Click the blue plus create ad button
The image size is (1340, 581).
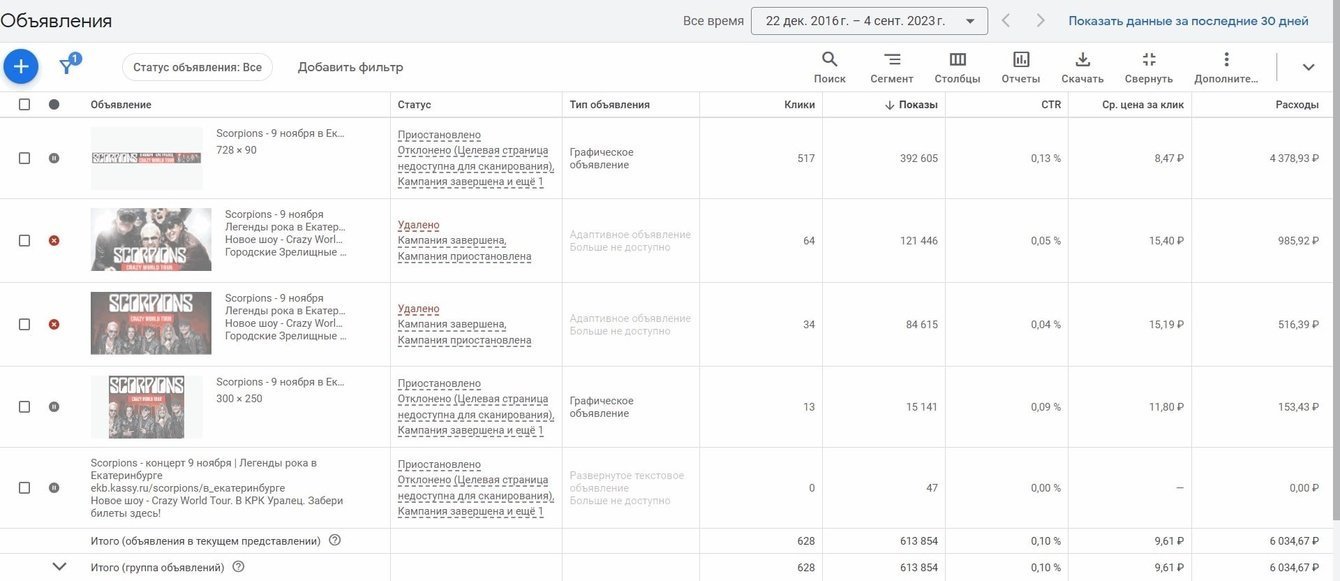click(x=21, y=67)
